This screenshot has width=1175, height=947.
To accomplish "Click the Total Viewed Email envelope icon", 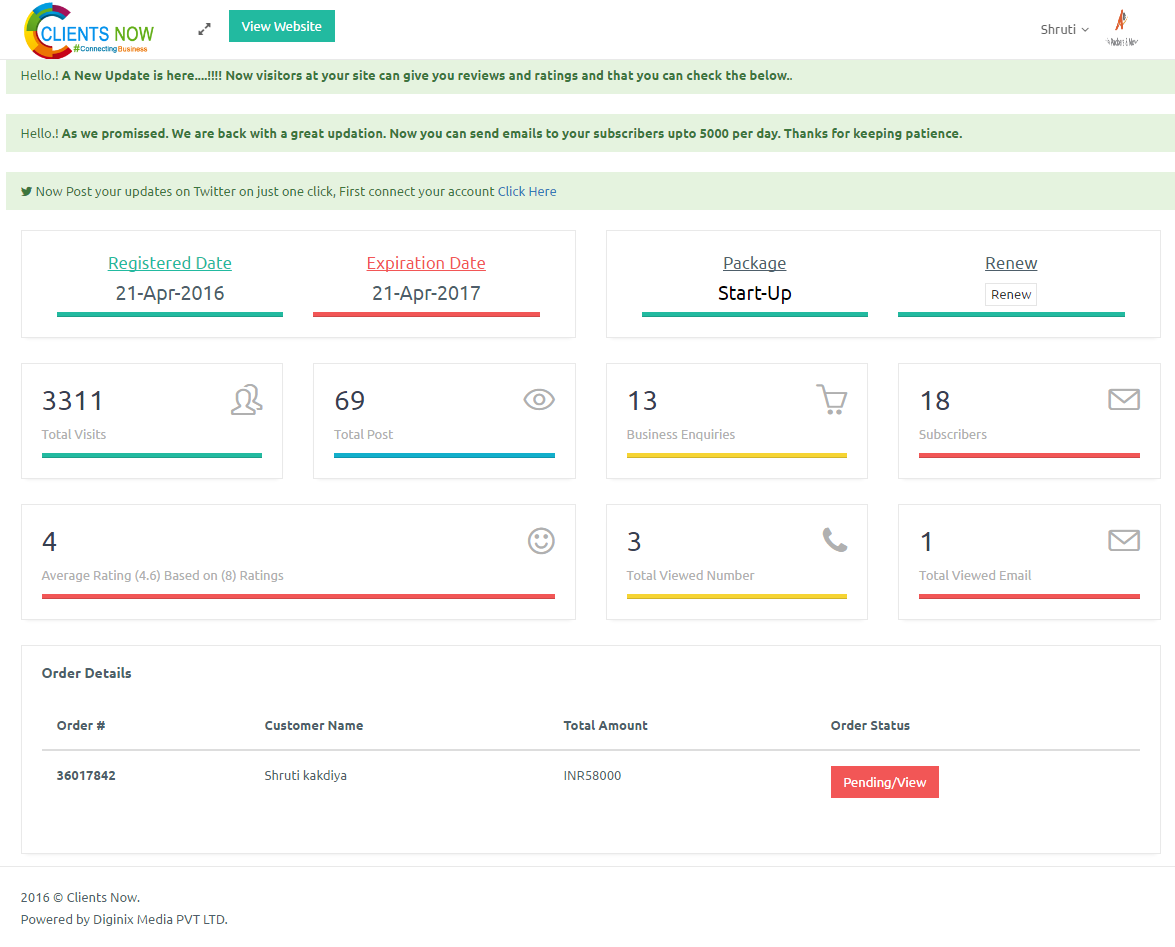I will coord(1124,540).
